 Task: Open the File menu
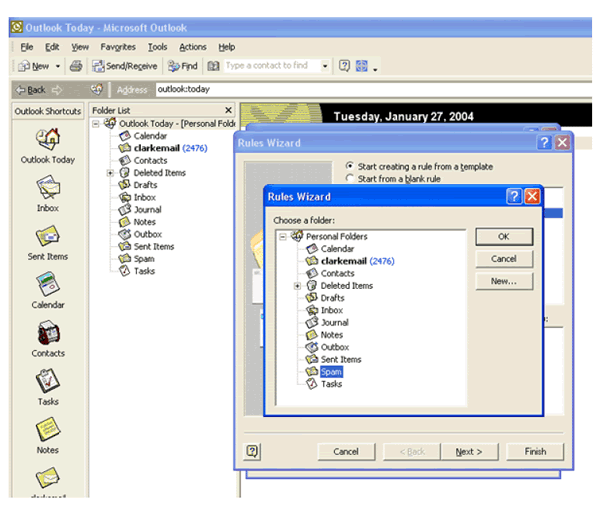27,47
